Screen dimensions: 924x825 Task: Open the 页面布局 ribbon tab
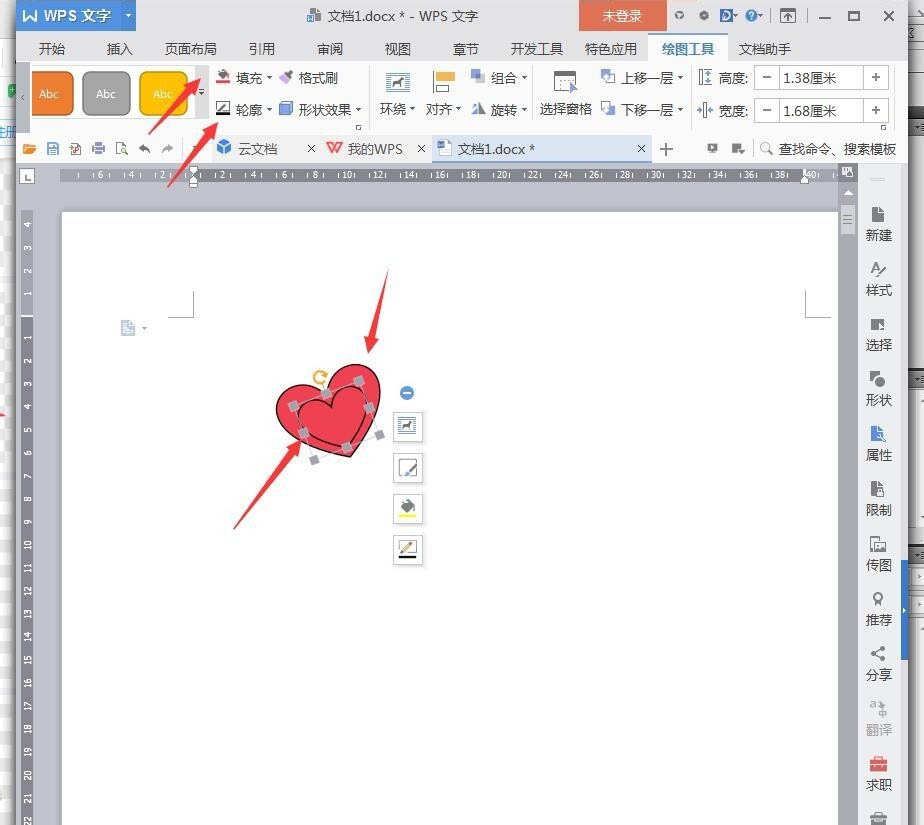(190, 49)
